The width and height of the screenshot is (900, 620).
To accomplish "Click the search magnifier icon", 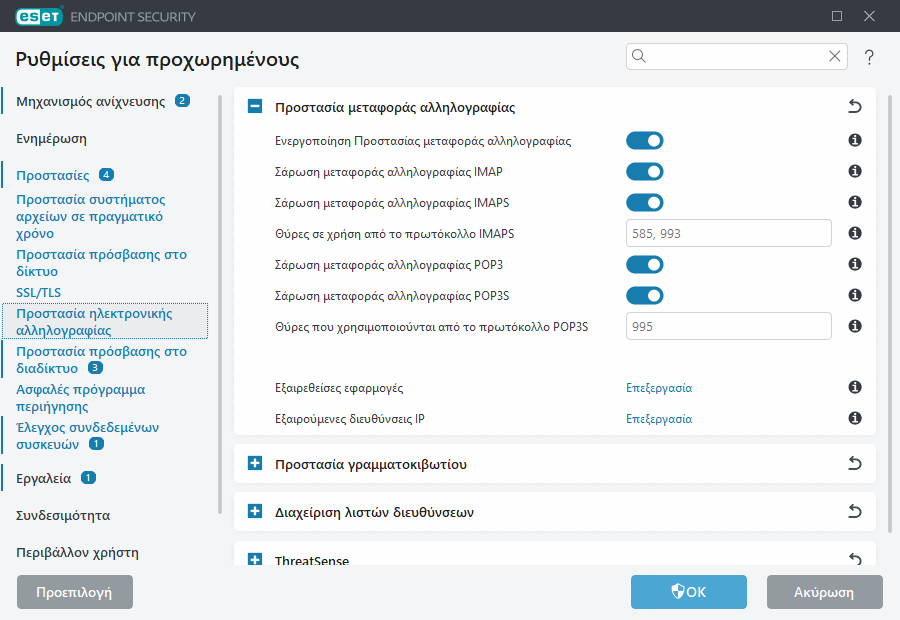I will (x=639, y=56).
